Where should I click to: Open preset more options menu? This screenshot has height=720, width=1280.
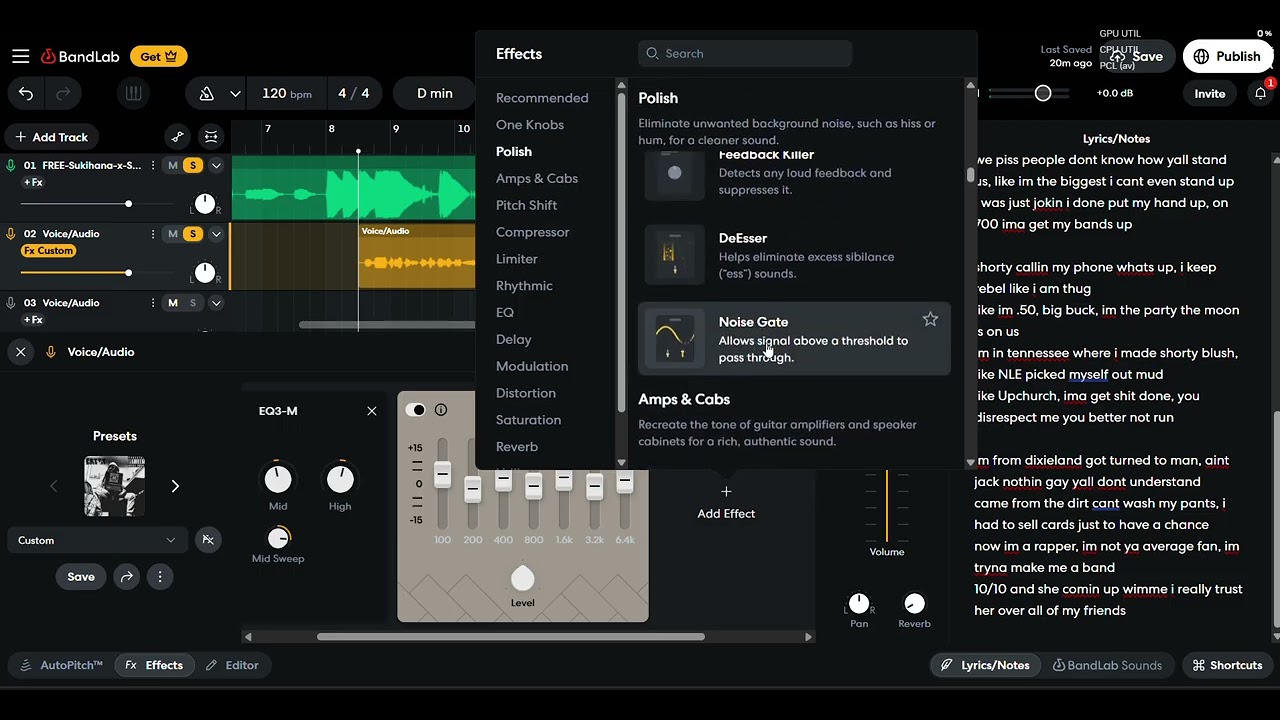coord(160,576)
